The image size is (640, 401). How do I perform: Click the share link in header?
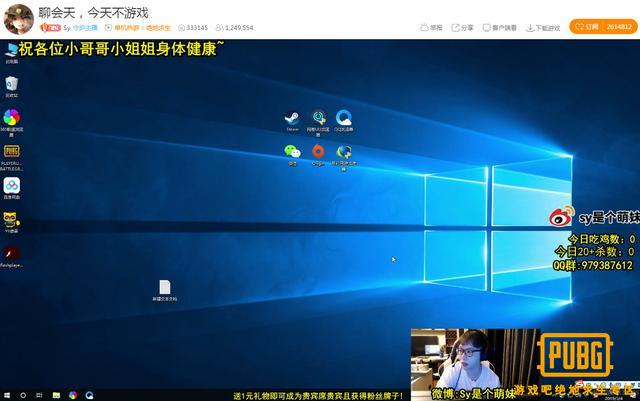[462, 28]
